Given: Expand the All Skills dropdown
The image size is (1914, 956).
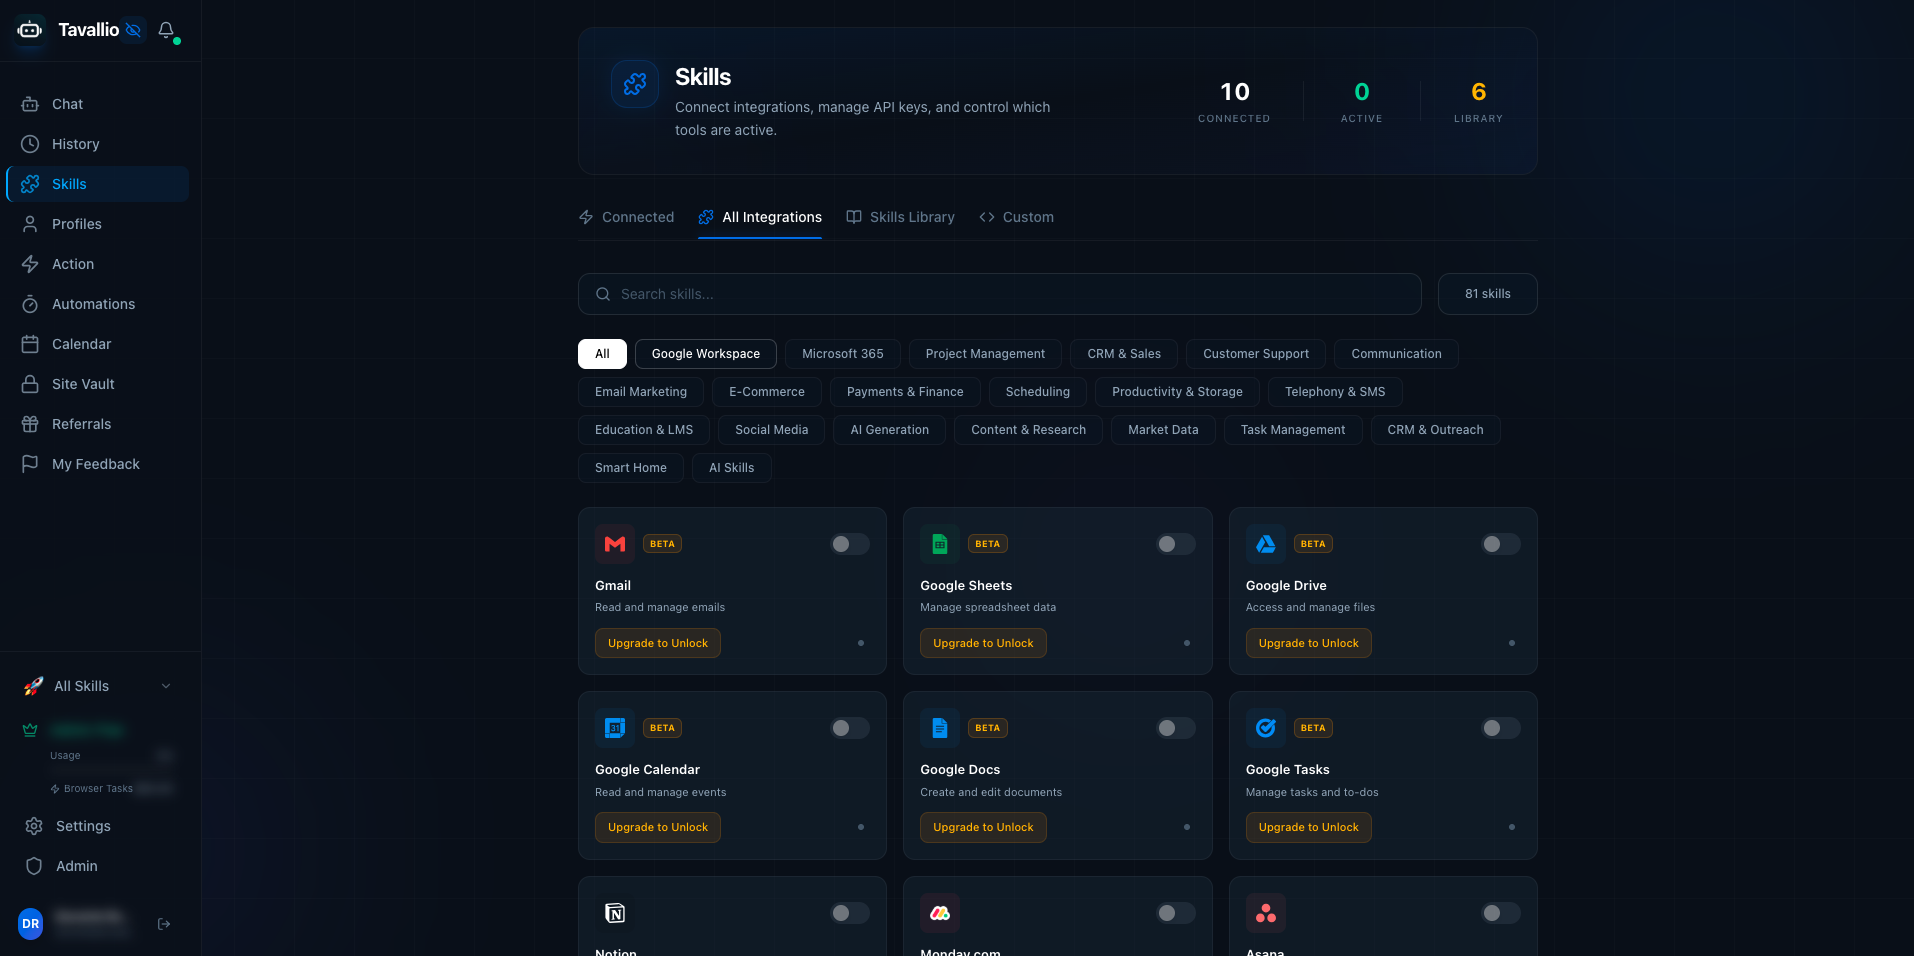Looking at the screenshot, I should (98, 686).
